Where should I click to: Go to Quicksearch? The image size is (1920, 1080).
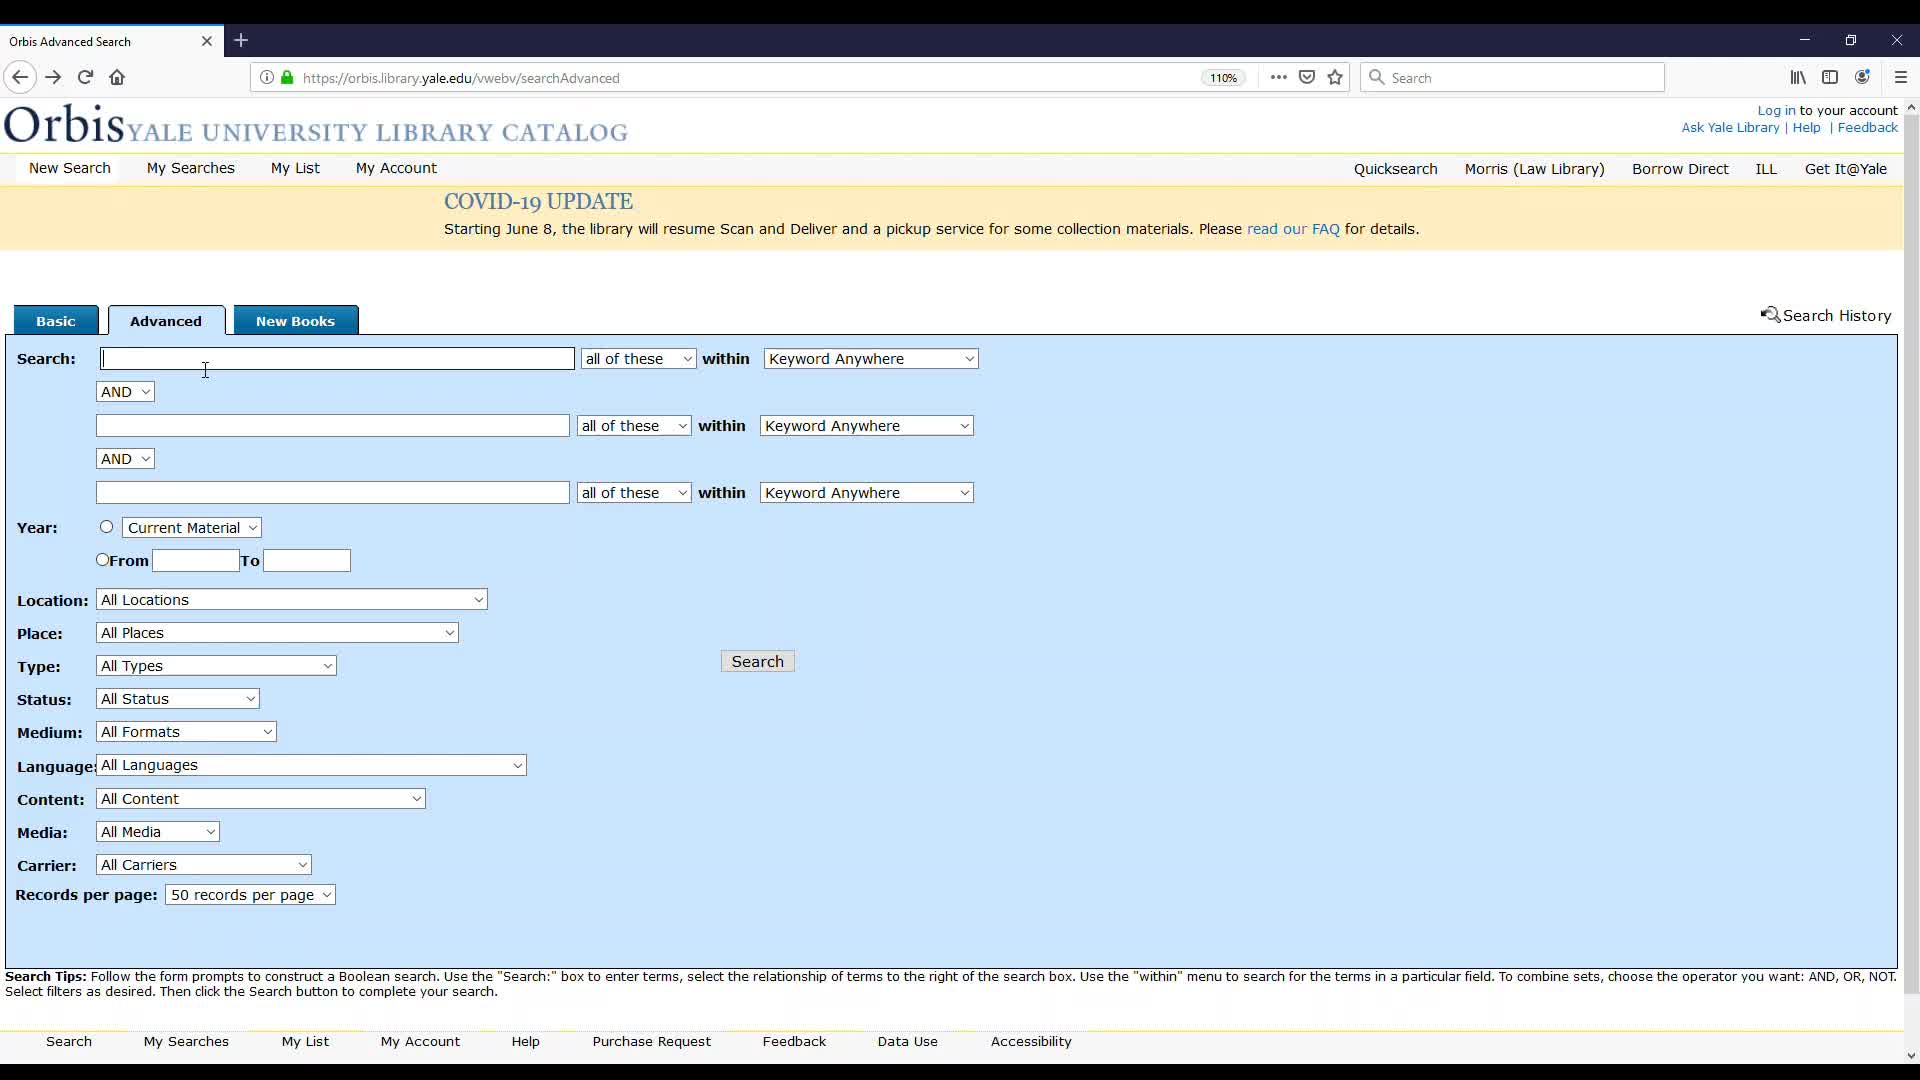(1396, 169)
